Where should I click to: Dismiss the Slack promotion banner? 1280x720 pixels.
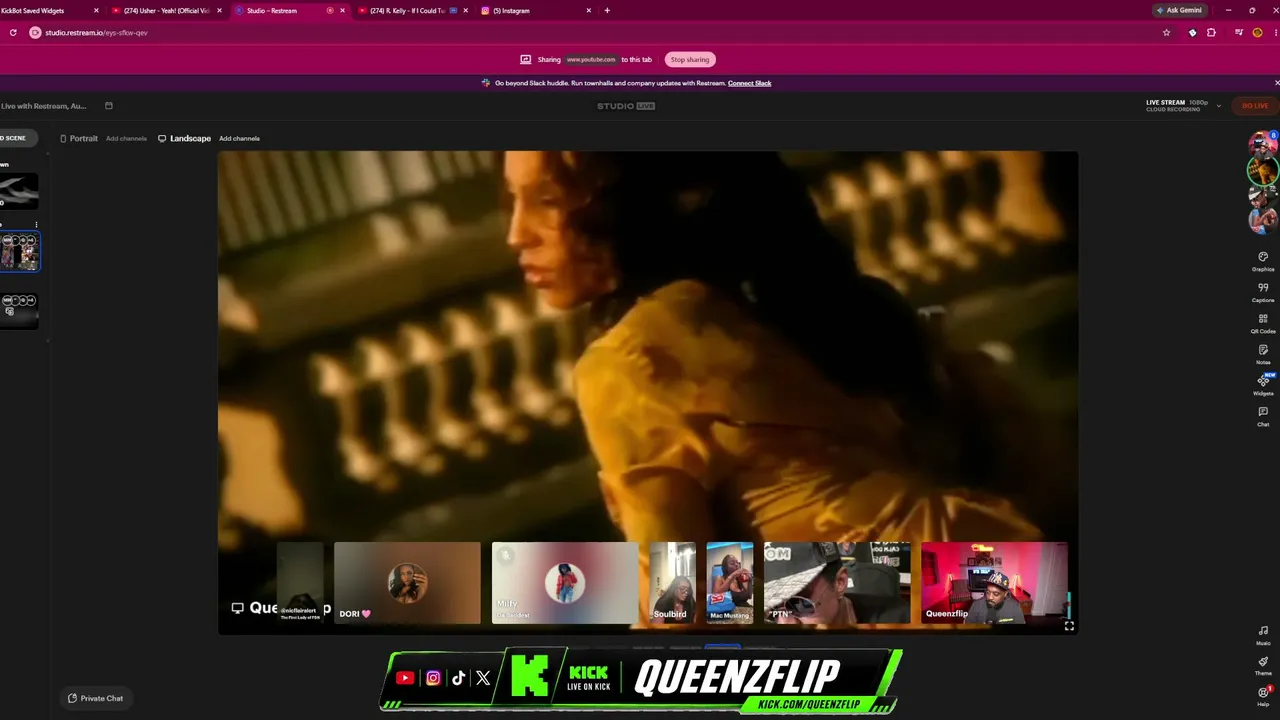pos(1276,83)
